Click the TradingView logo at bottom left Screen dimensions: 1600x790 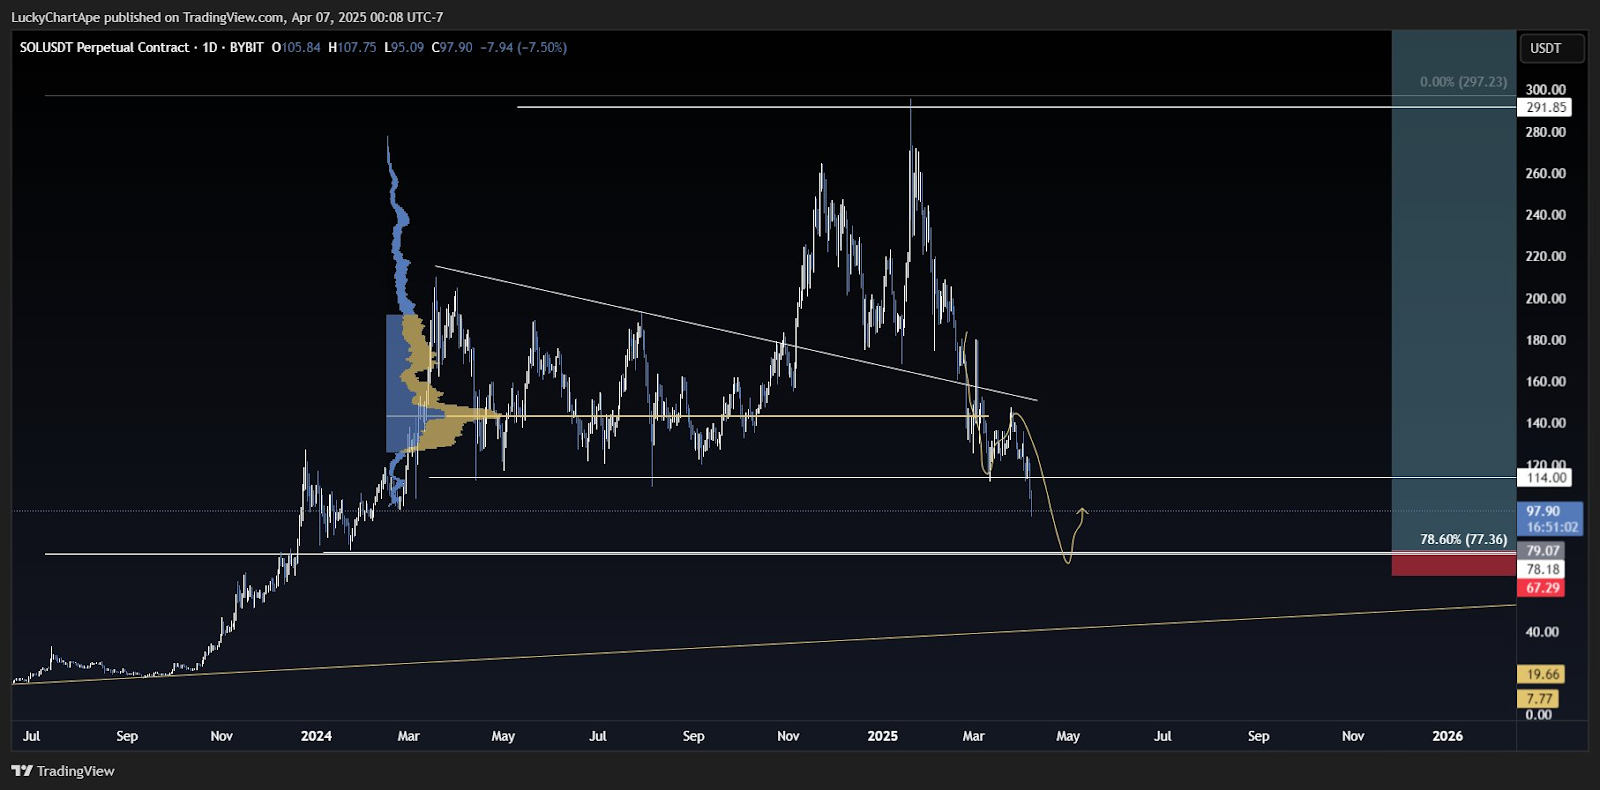point(63,771)
